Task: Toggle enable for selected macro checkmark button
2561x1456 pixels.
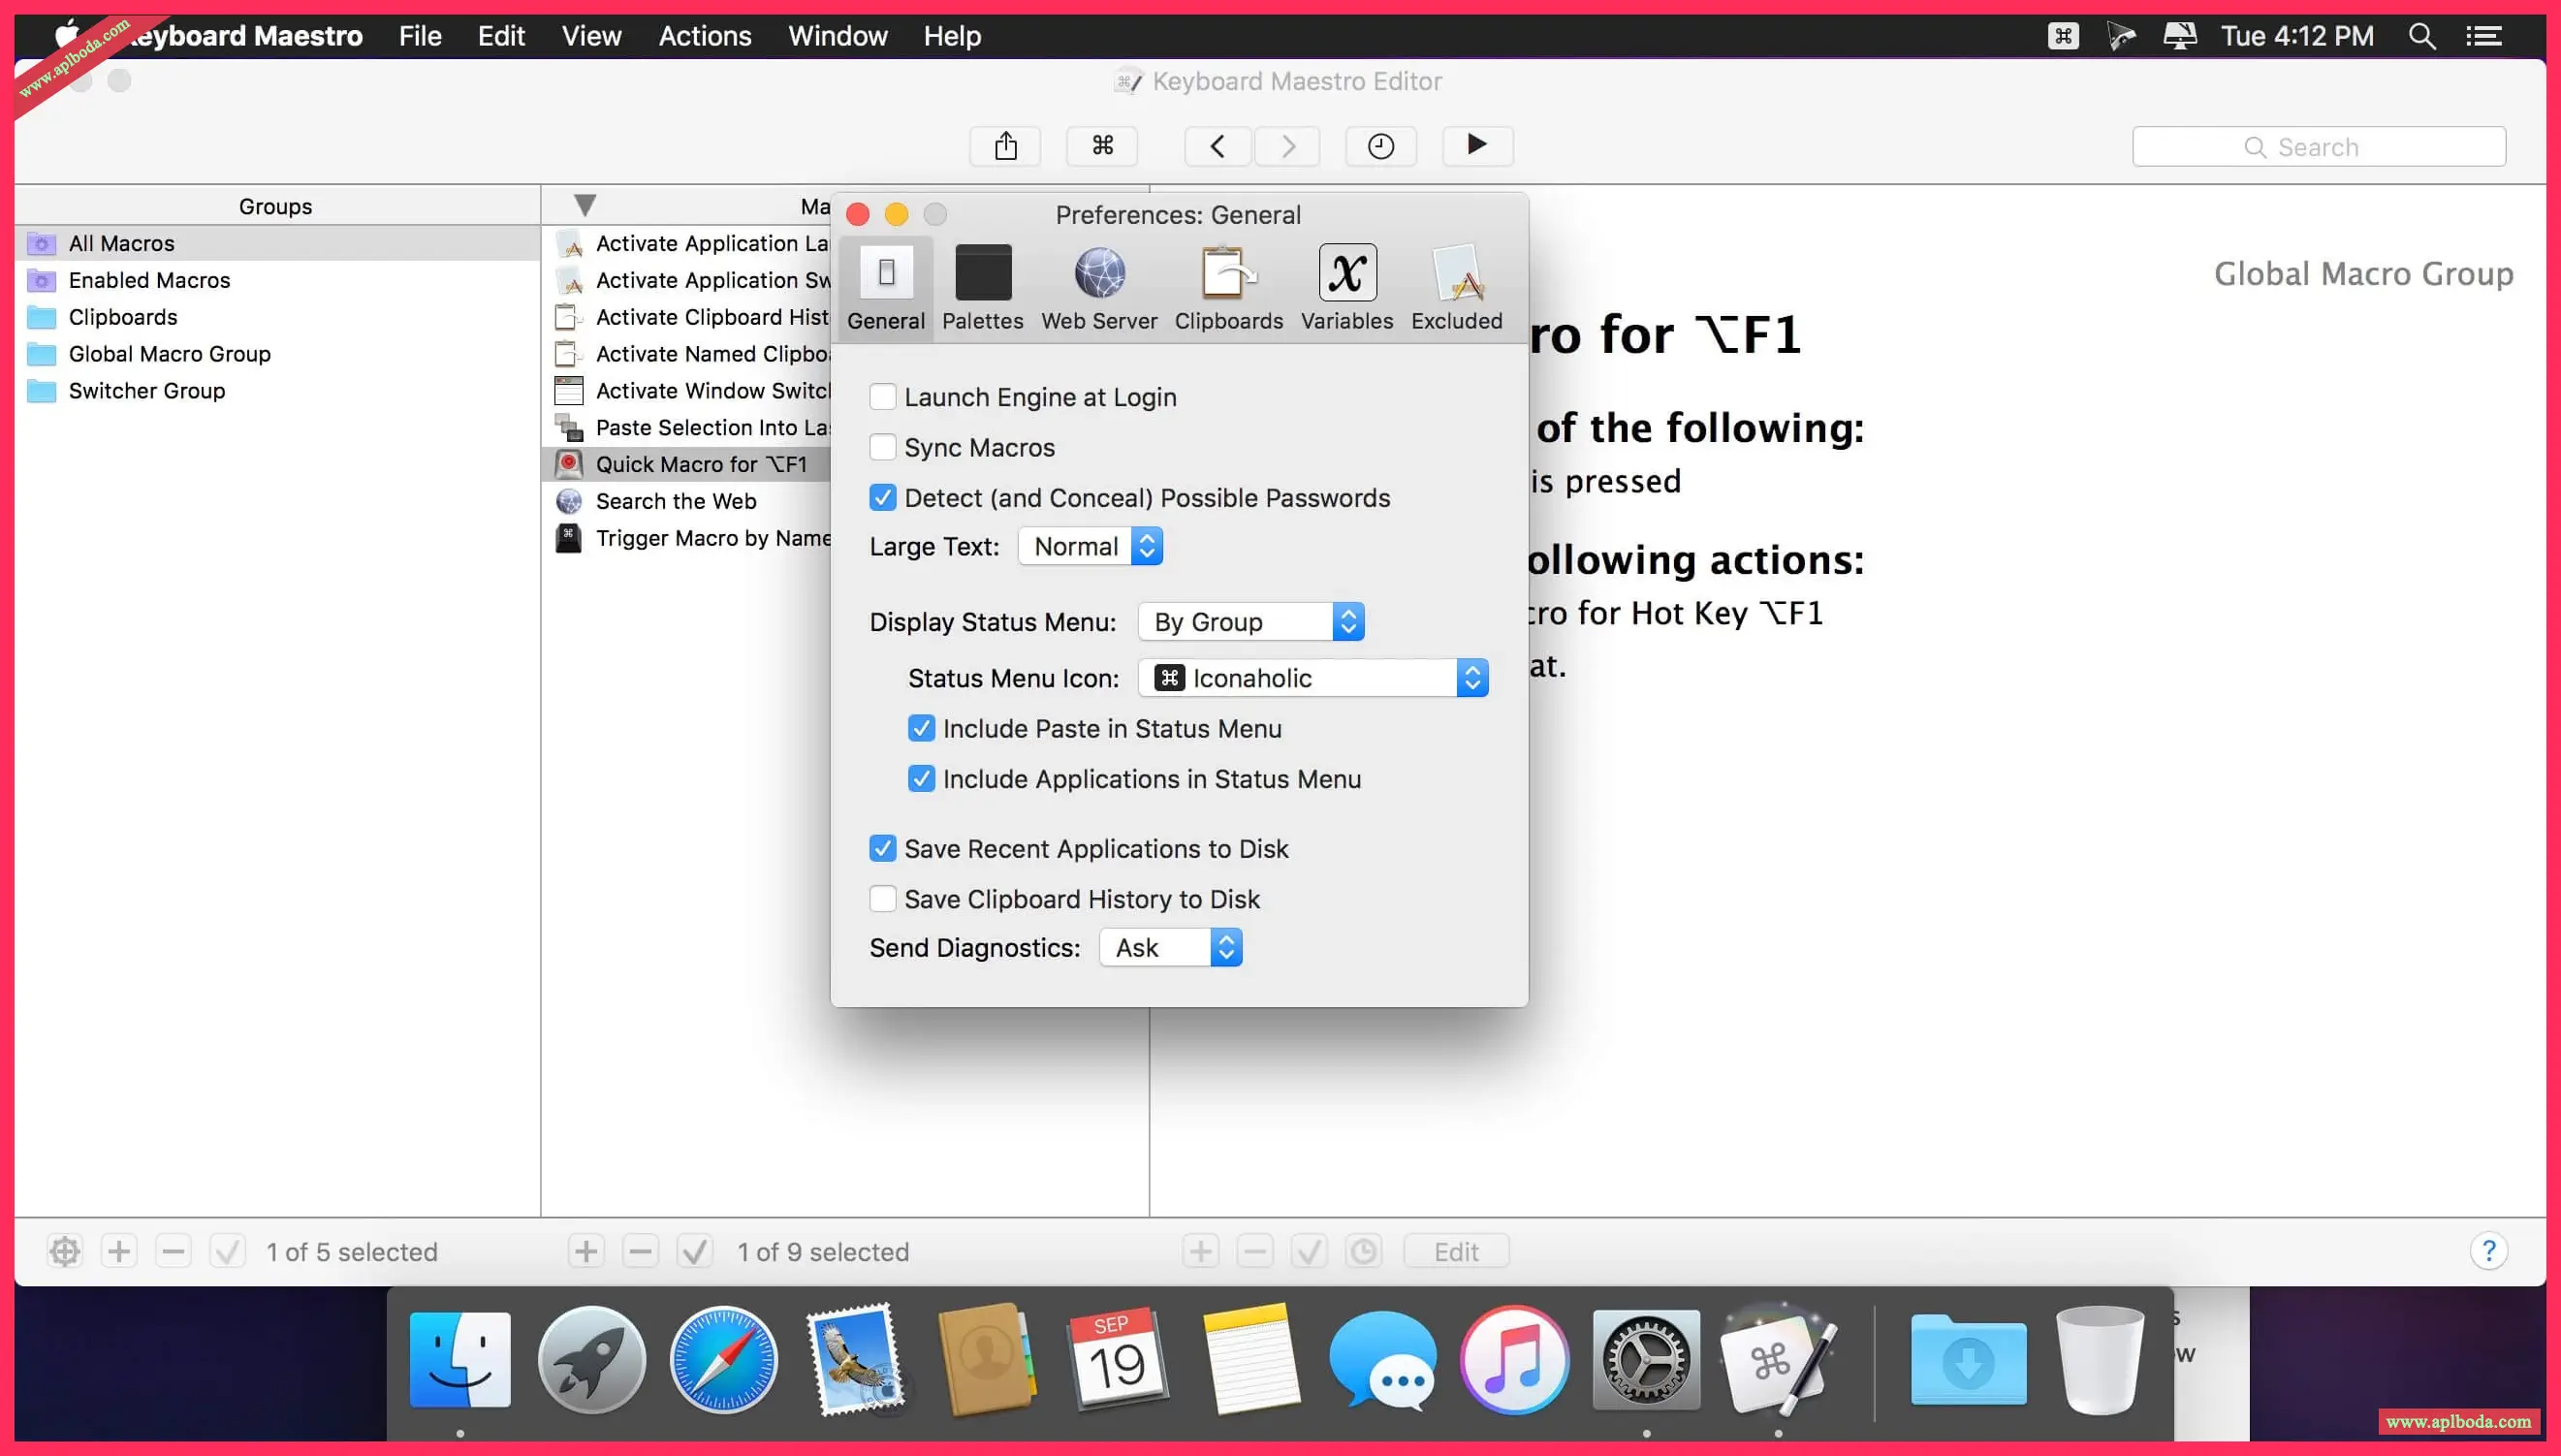Action: point(695,1251)
